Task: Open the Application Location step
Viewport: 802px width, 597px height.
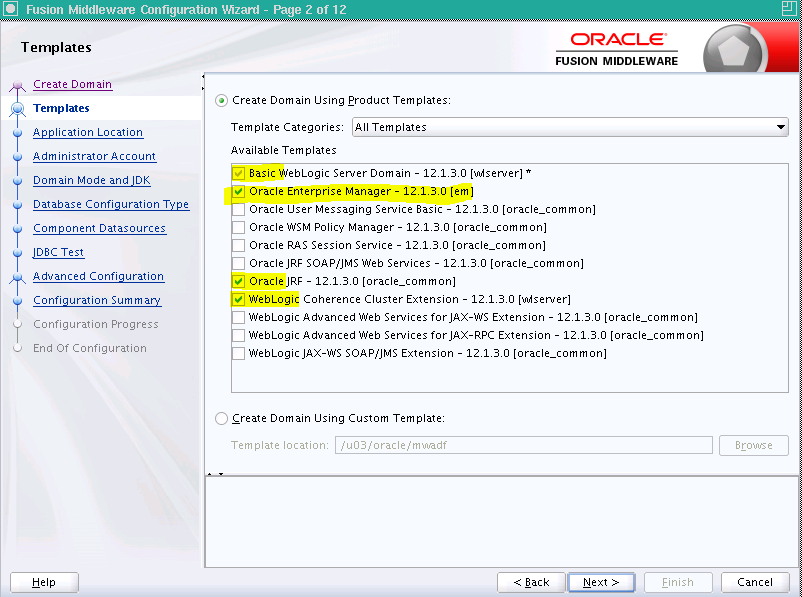Action: [88, 132]
